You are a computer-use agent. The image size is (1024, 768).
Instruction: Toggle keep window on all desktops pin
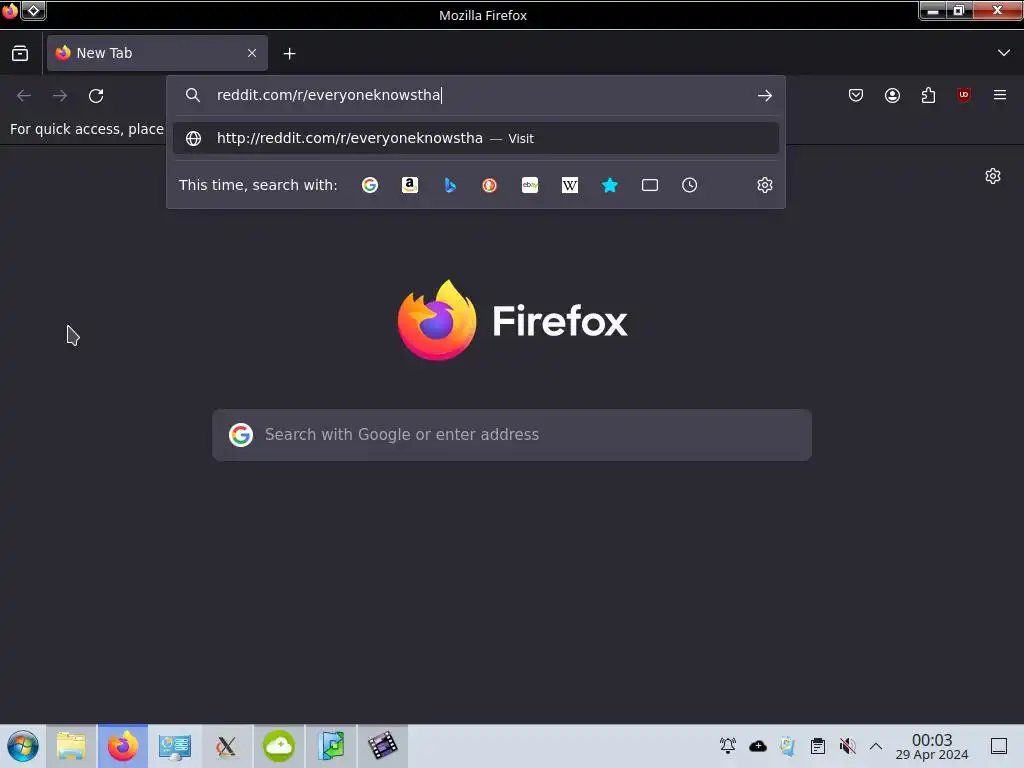point(33,11)
